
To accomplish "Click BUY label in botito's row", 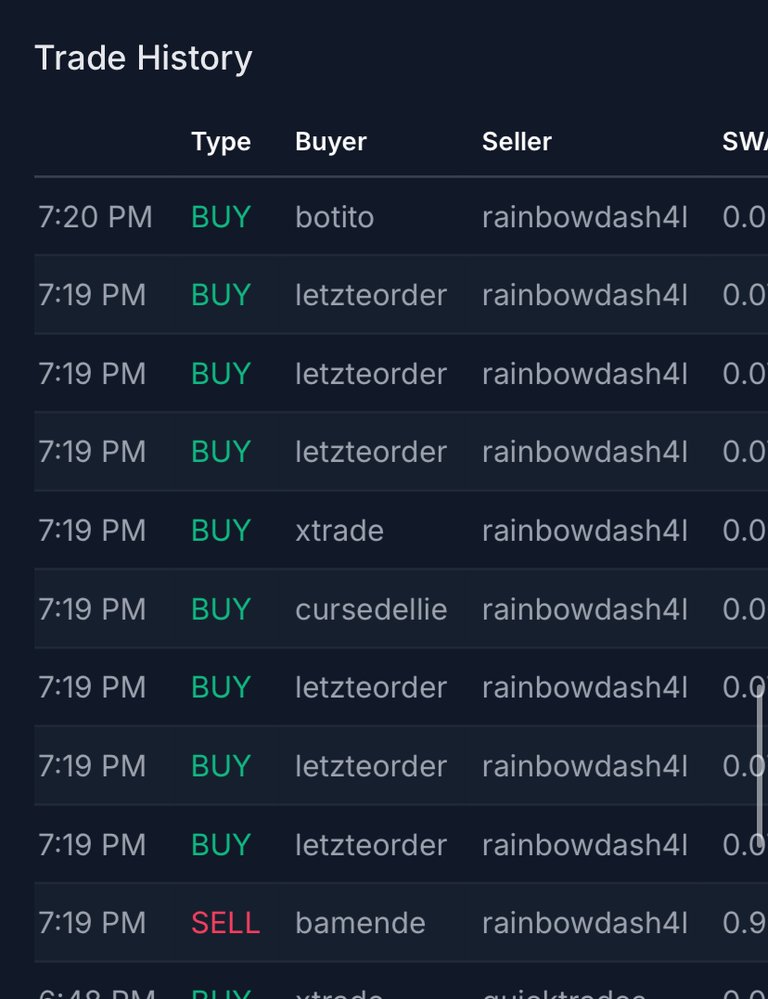I will tap(221, 217).
